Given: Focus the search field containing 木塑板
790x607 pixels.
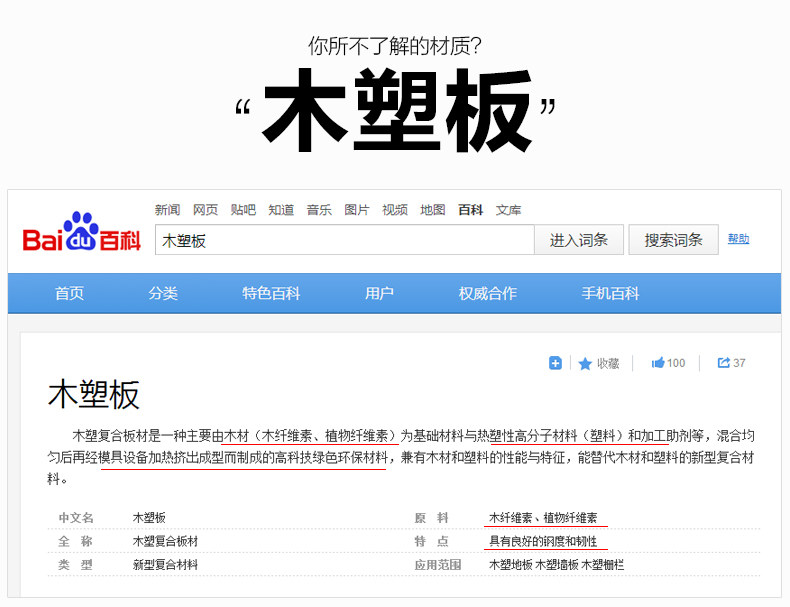Looking at the screenshot, I should coord(345,240).
